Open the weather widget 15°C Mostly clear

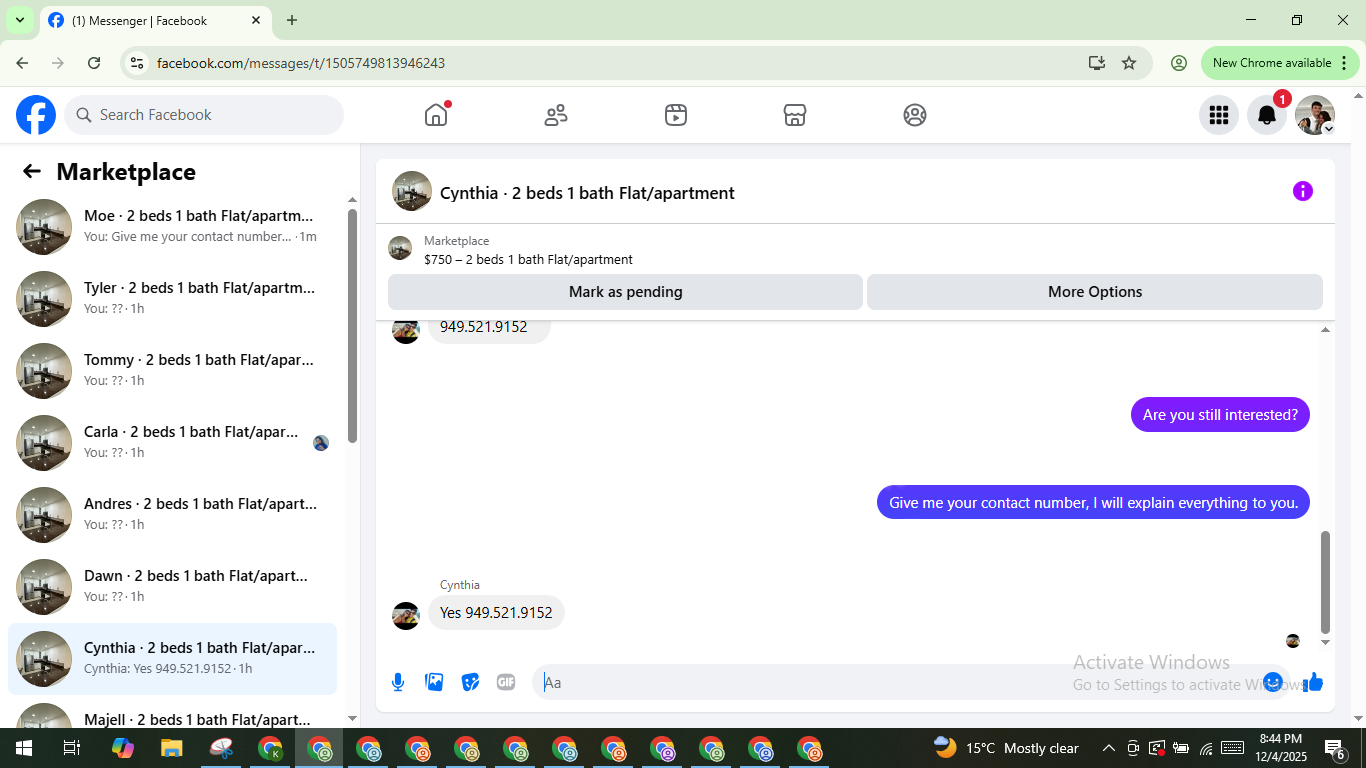pos(1006,748)
